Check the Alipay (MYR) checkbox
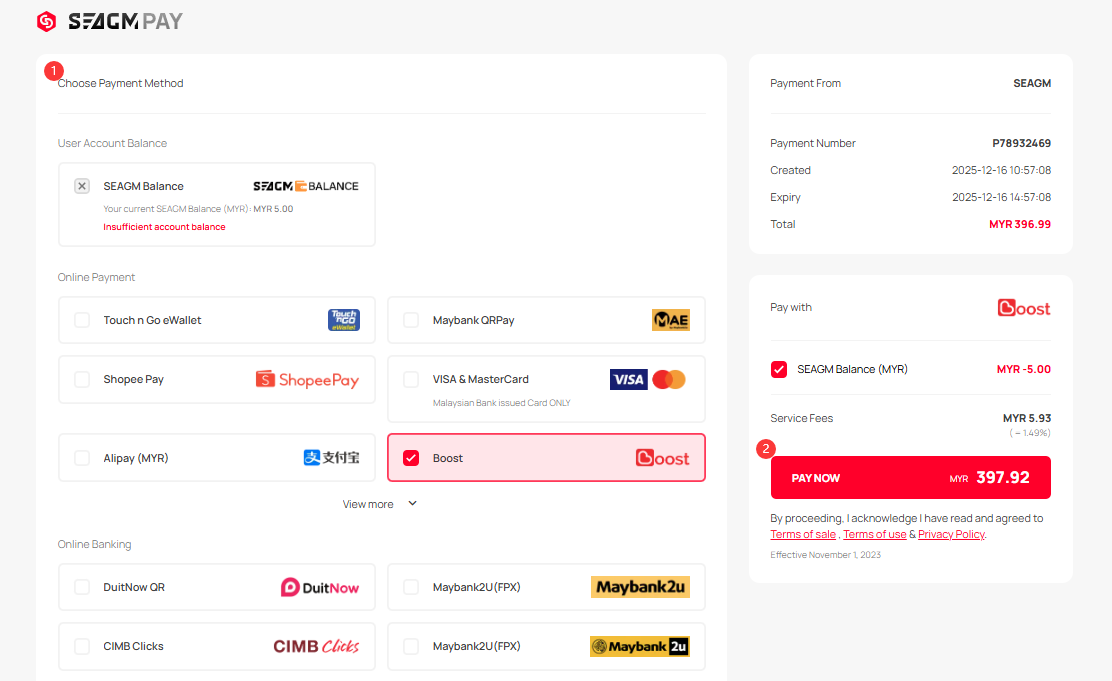Screen dimensions: 1112x681 point(82,458)
